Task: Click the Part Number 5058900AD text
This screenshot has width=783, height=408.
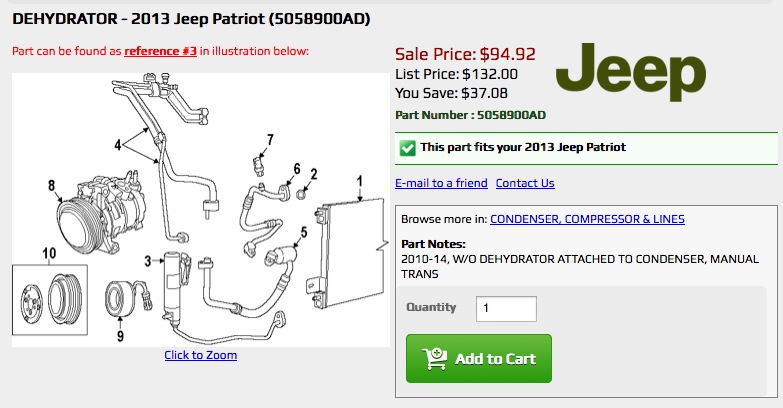Action: [x=470, y=115]
